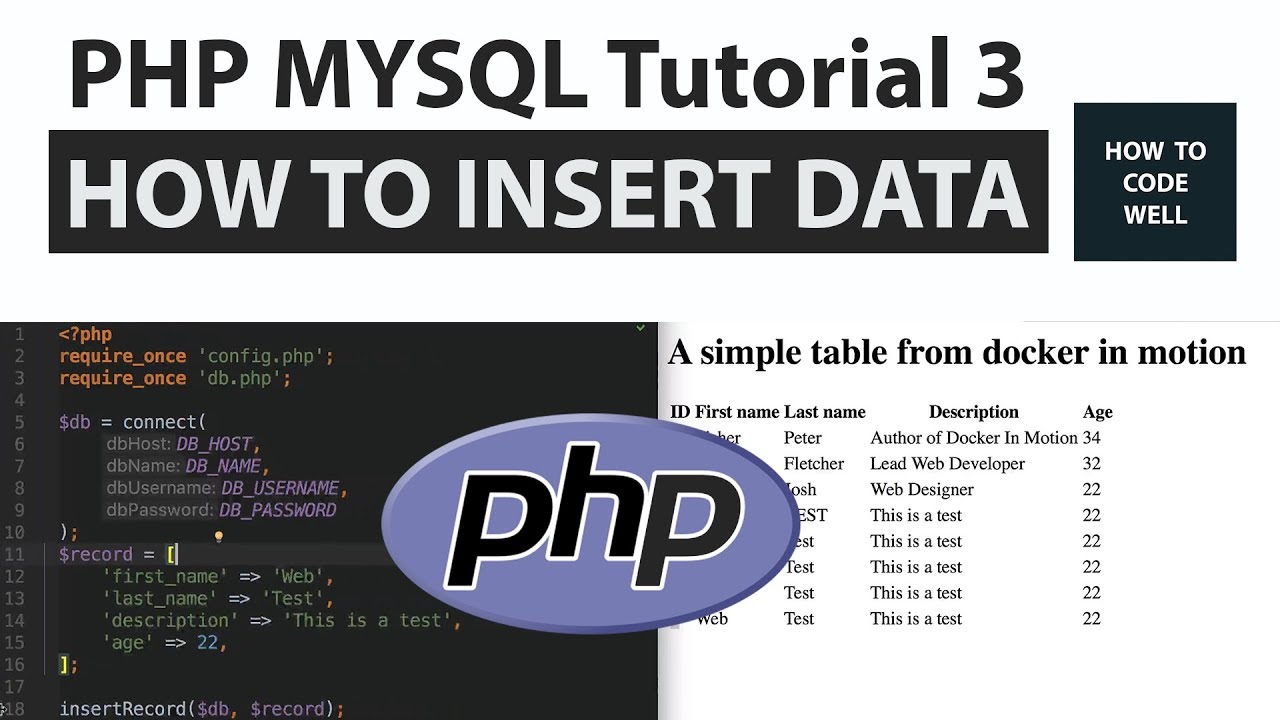Click the How To Code Well logo
Viewport: 1280px width, 720px height.
click(1155, 182)
